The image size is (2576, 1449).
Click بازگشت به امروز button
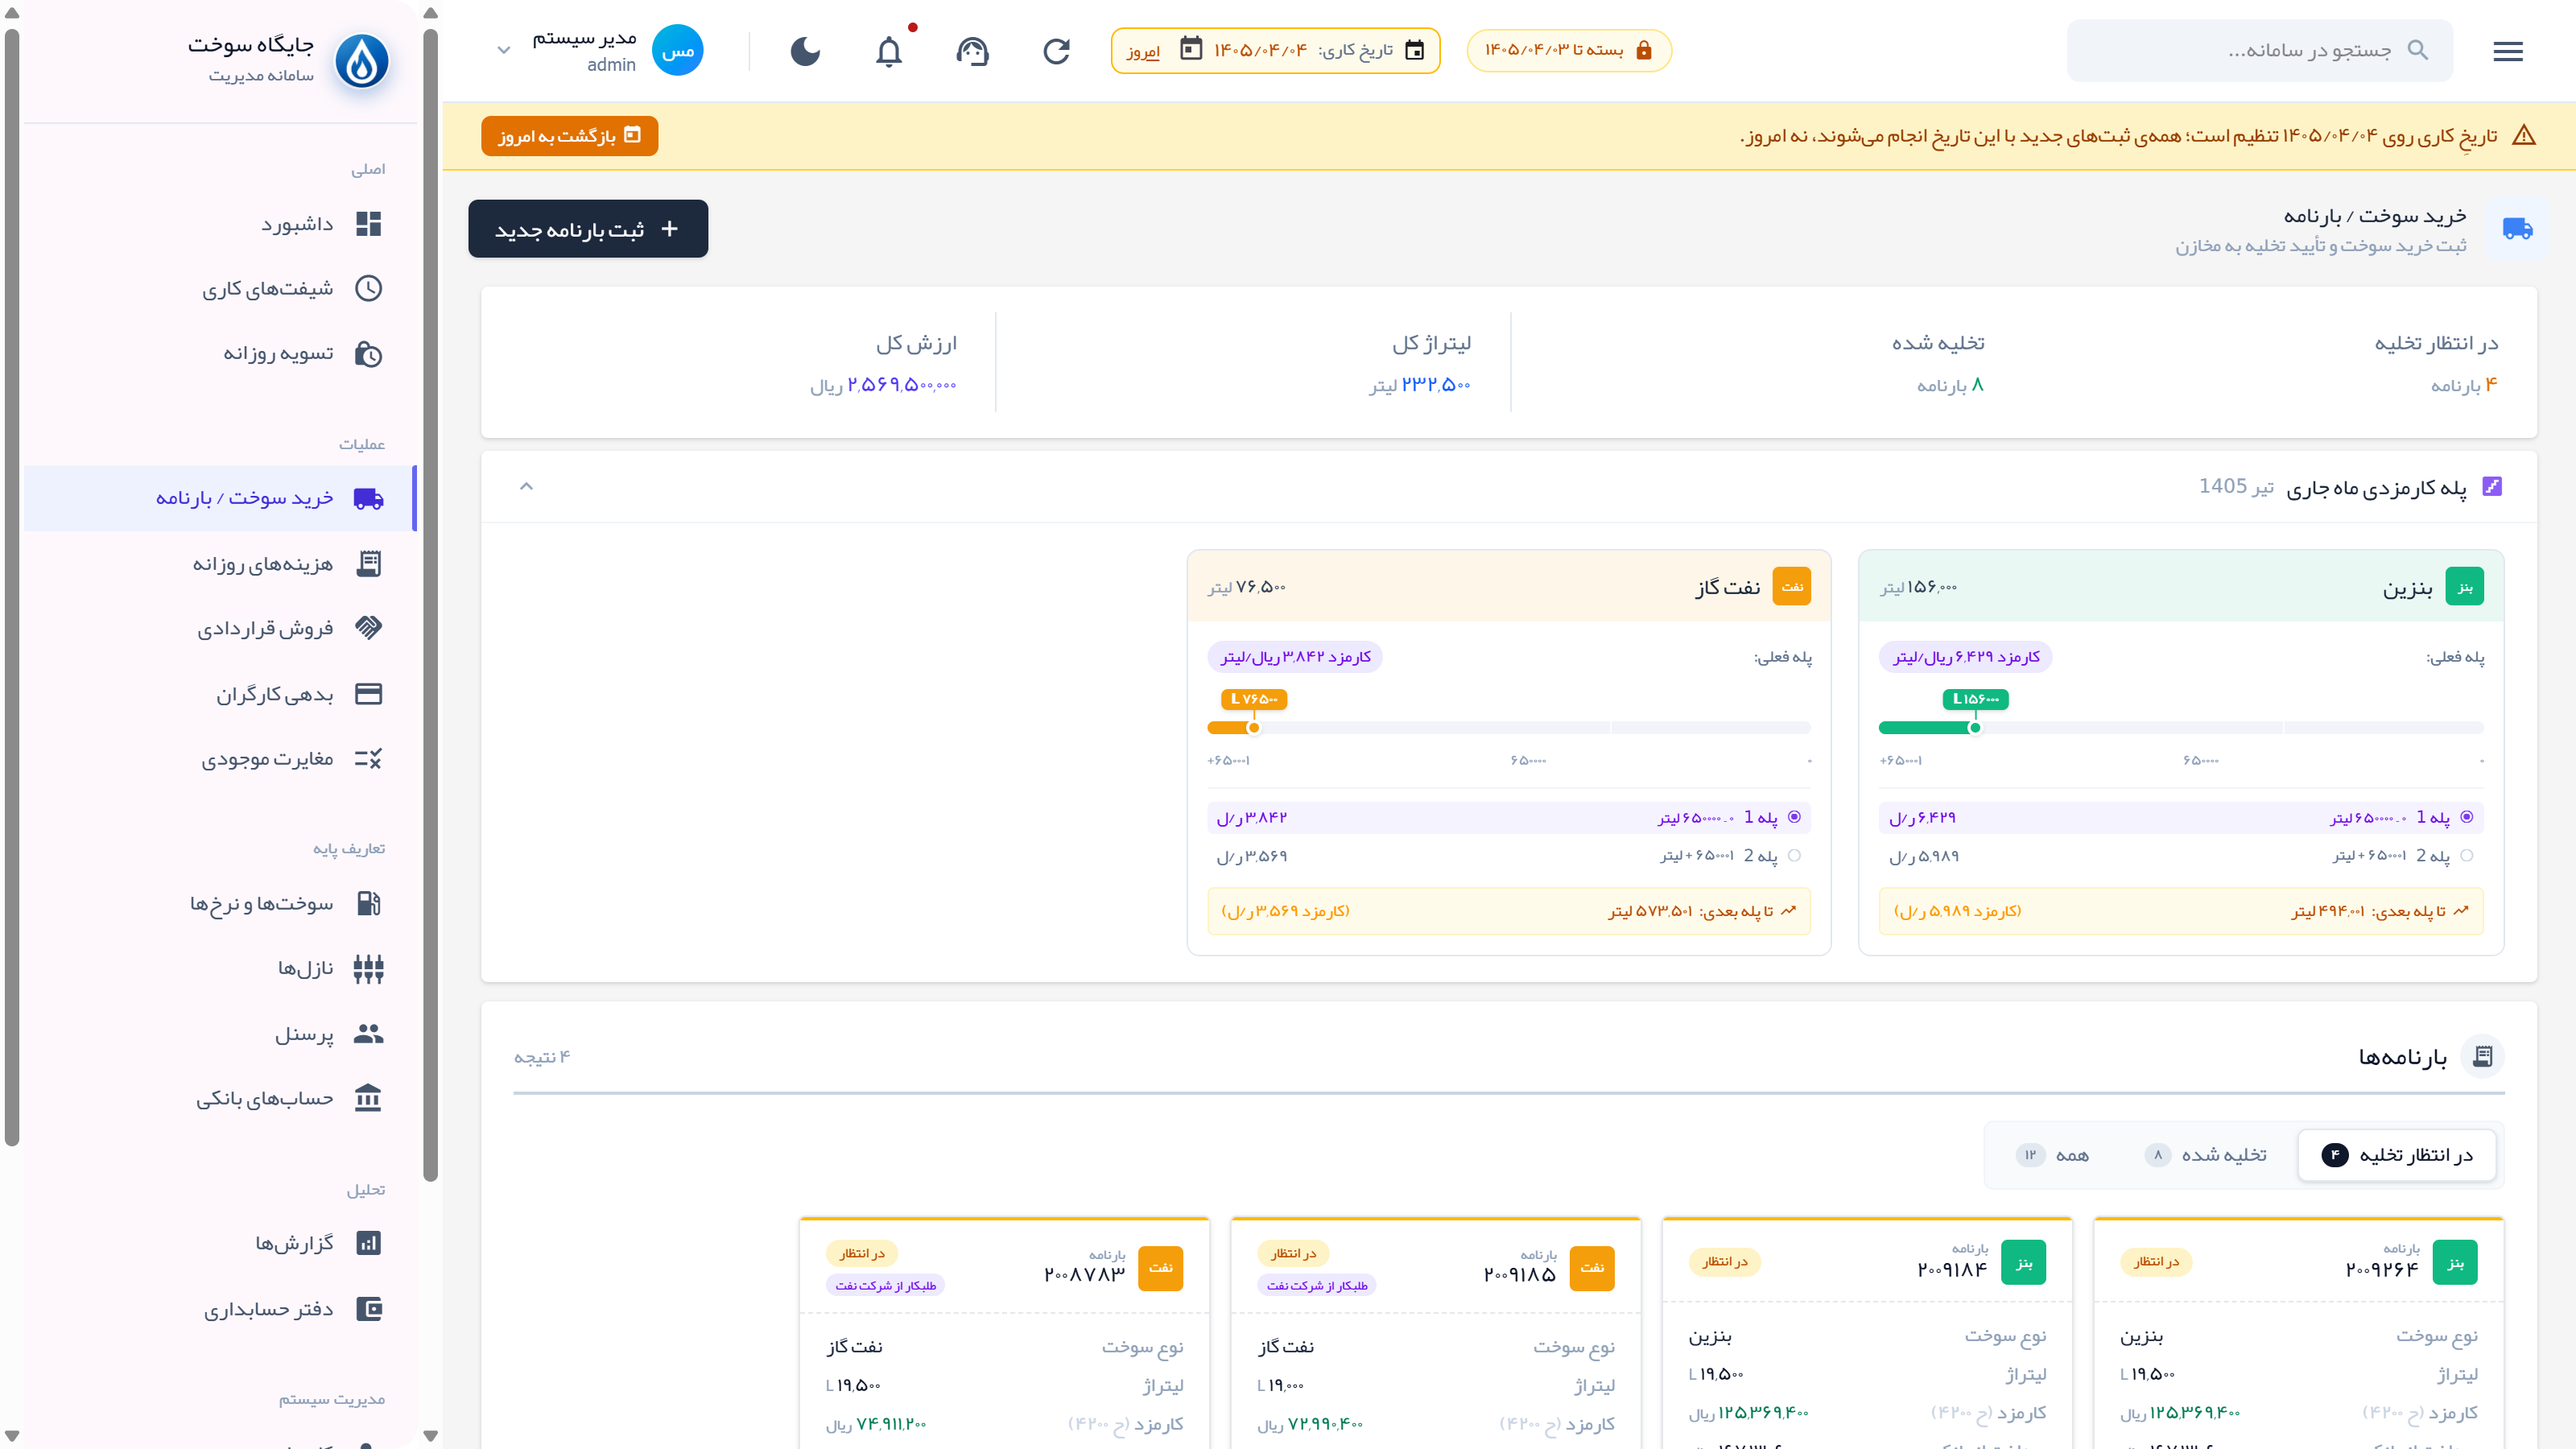point(569,136)
